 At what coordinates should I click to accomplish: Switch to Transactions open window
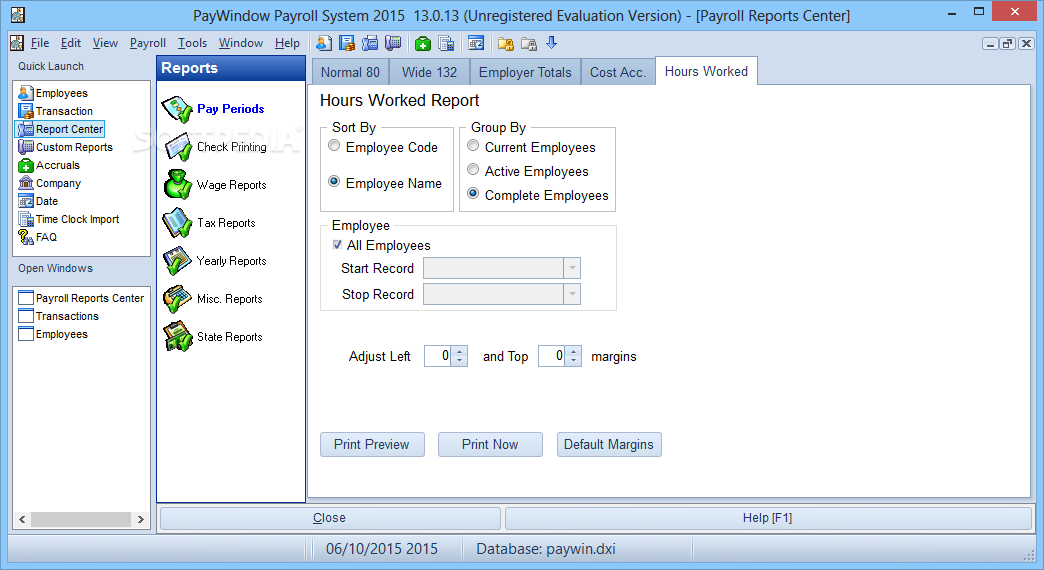pyautogui.click(x=59, y=316)
